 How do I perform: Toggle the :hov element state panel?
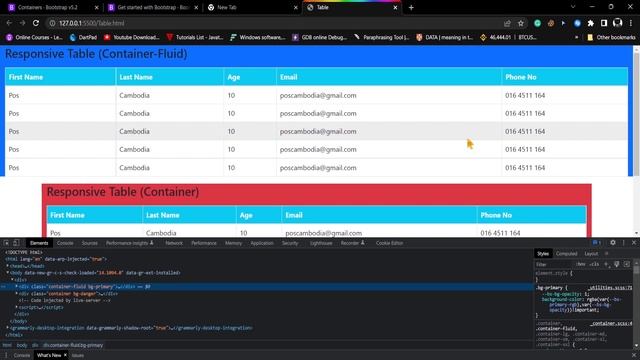pyautogui.click(x=581, y=264)
